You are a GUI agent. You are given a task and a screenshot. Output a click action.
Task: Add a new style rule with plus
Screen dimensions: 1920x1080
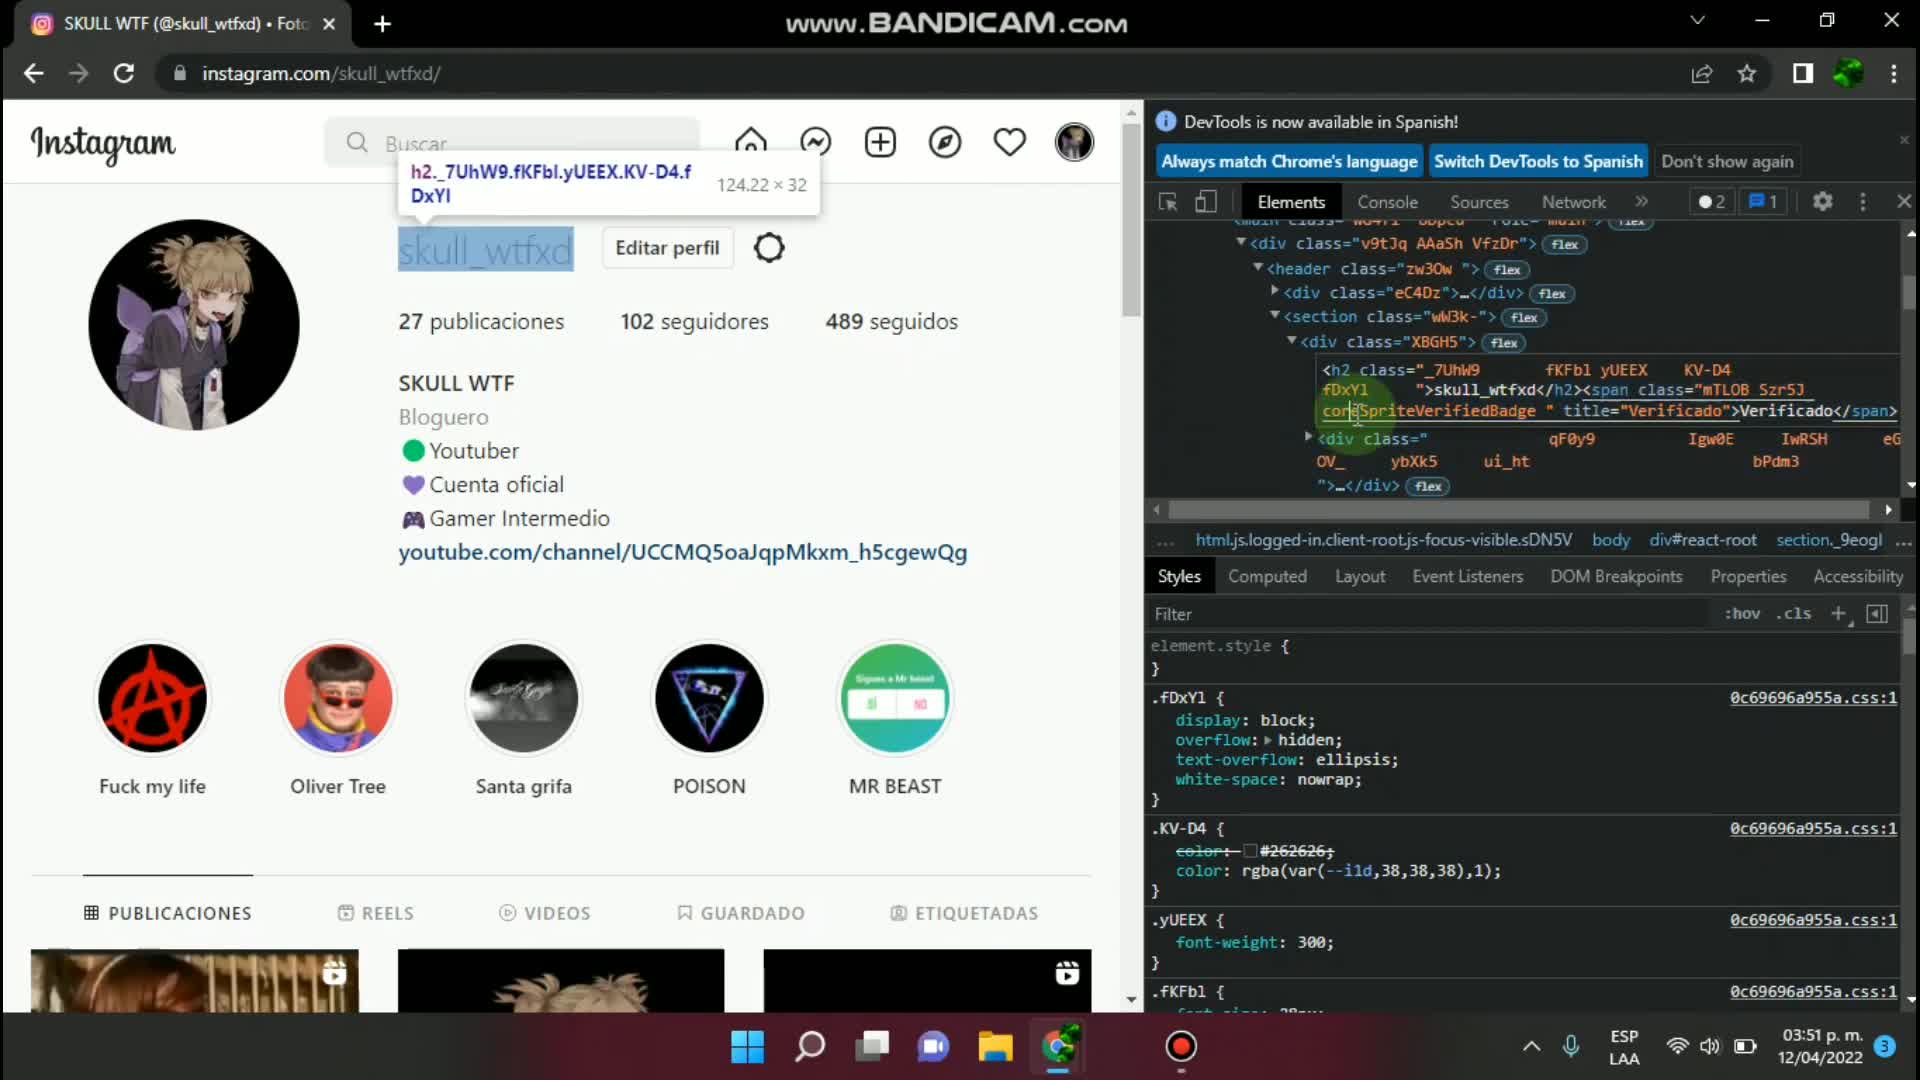click(1838, 614)
